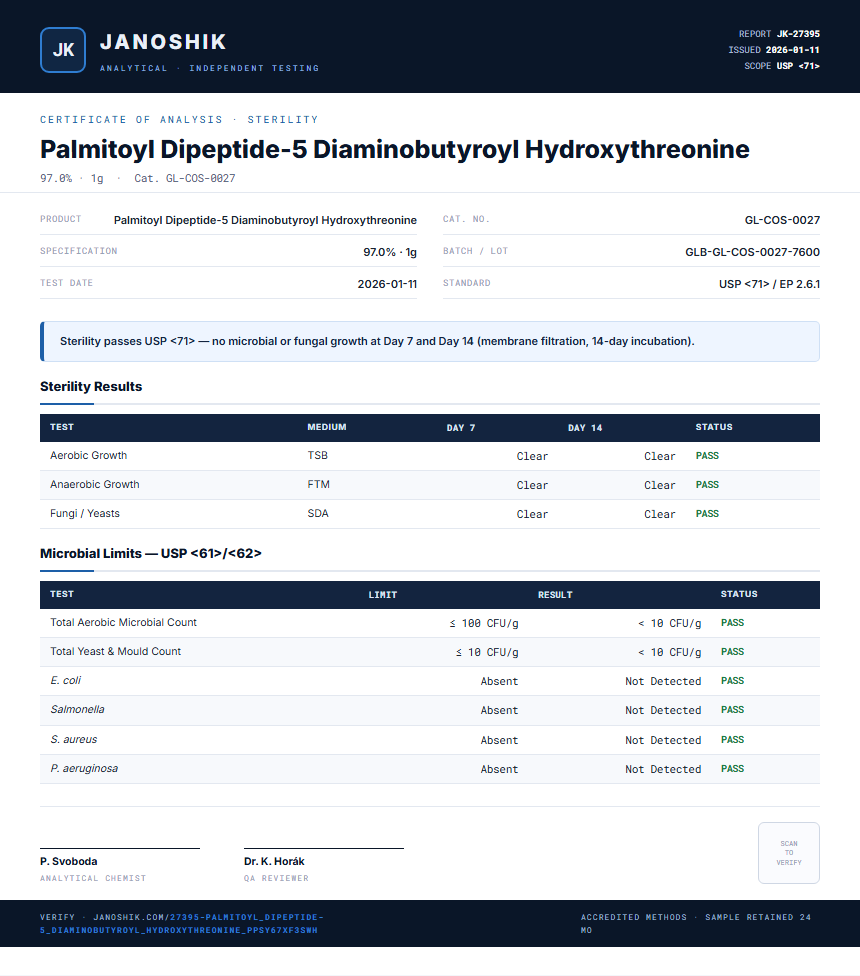The height and width of the screenshot is (976, 860).
Task: Click batch value GLB-GL-COS-0027-7600
Action: tap(752, 252)
